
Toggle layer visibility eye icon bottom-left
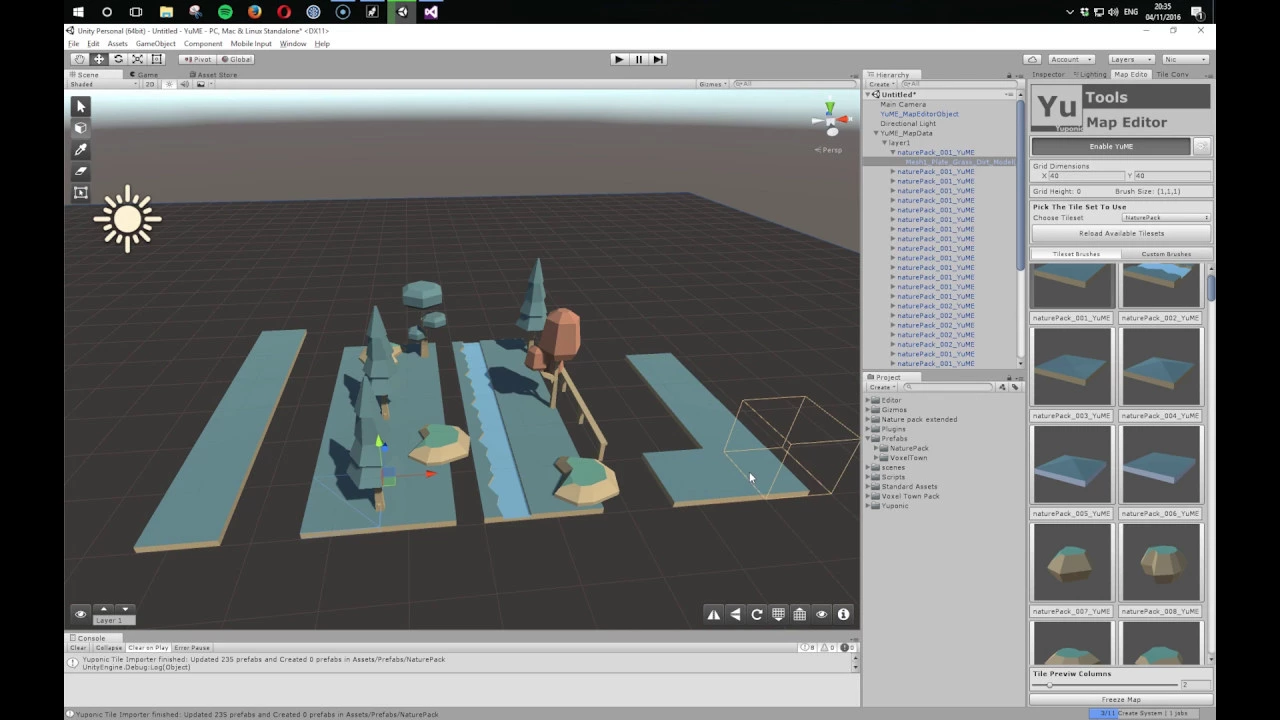(81, 614)
